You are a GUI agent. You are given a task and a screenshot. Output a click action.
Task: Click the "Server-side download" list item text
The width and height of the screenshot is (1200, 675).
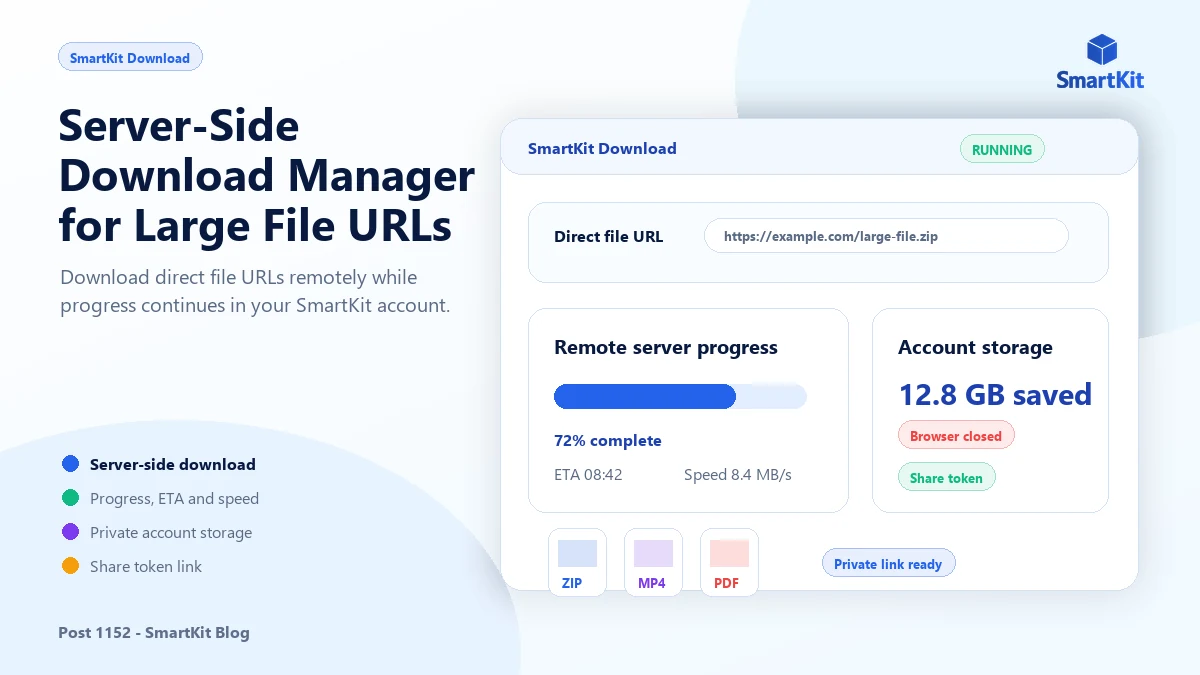tap(173, 464)
